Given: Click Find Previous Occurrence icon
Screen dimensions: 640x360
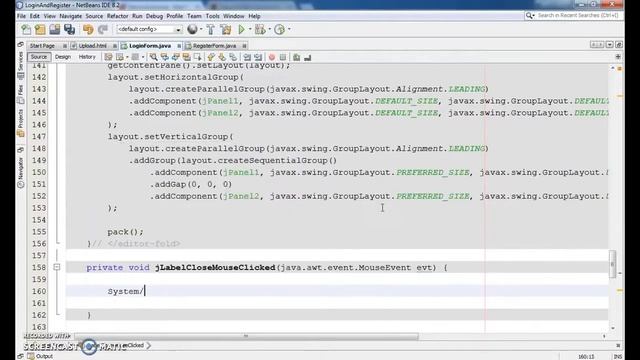Looking at the screenshot, I should pos(164,57).
